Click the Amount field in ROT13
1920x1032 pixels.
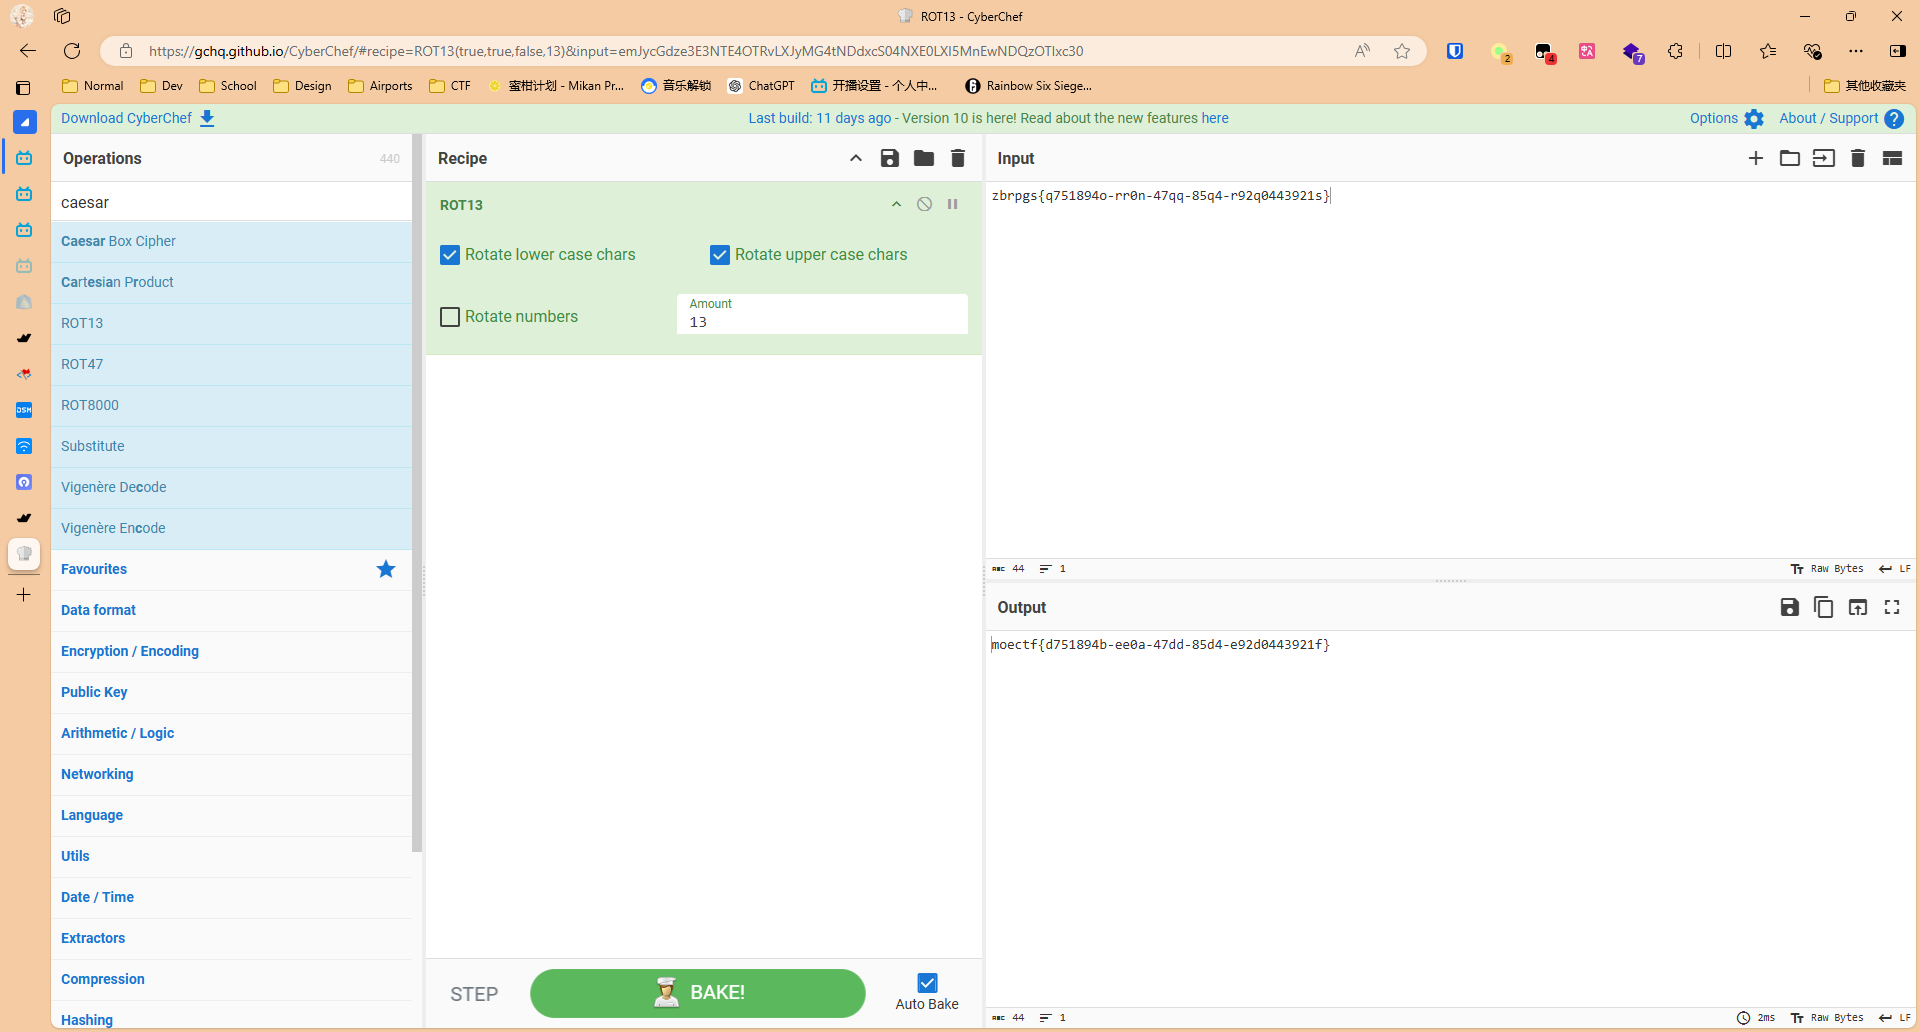[821, 322]
